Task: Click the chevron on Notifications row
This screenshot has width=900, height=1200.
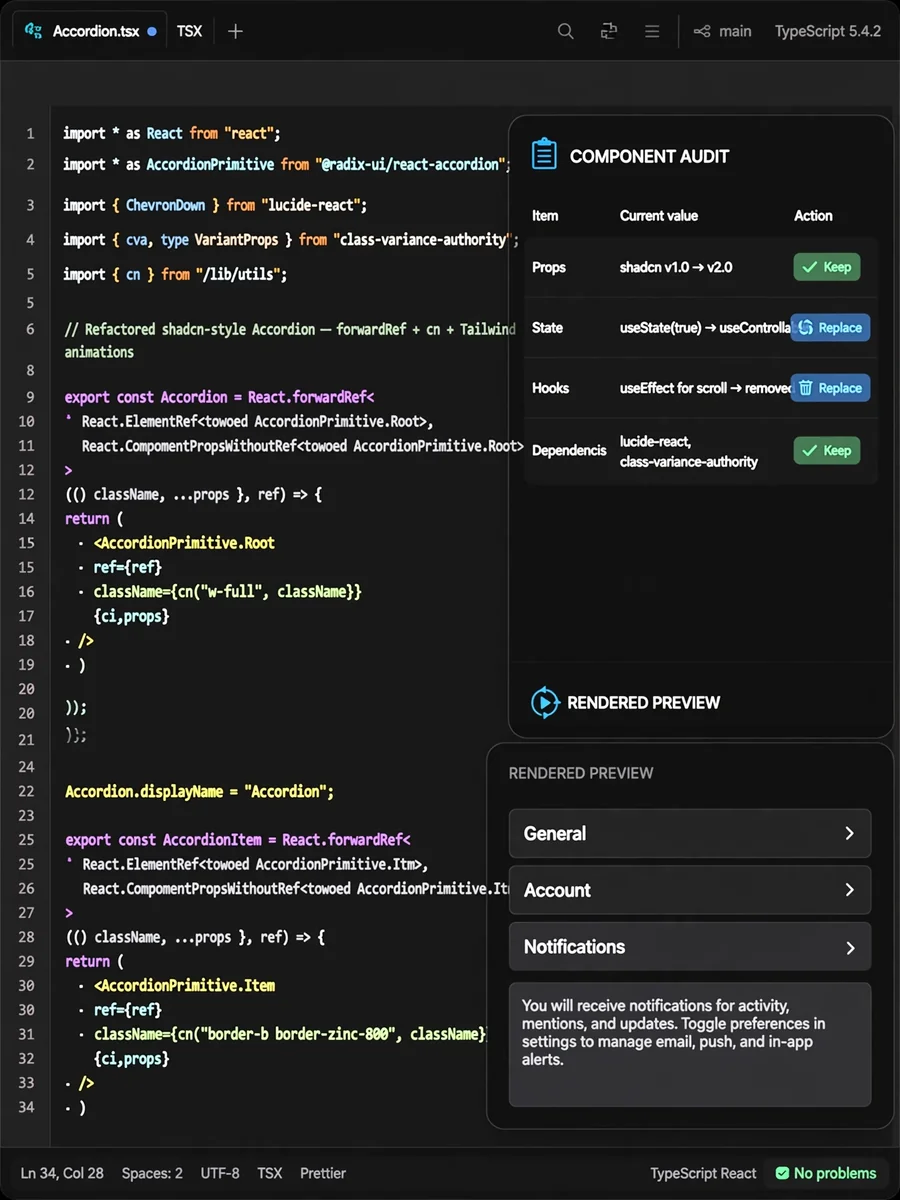Action: (850, 947)
